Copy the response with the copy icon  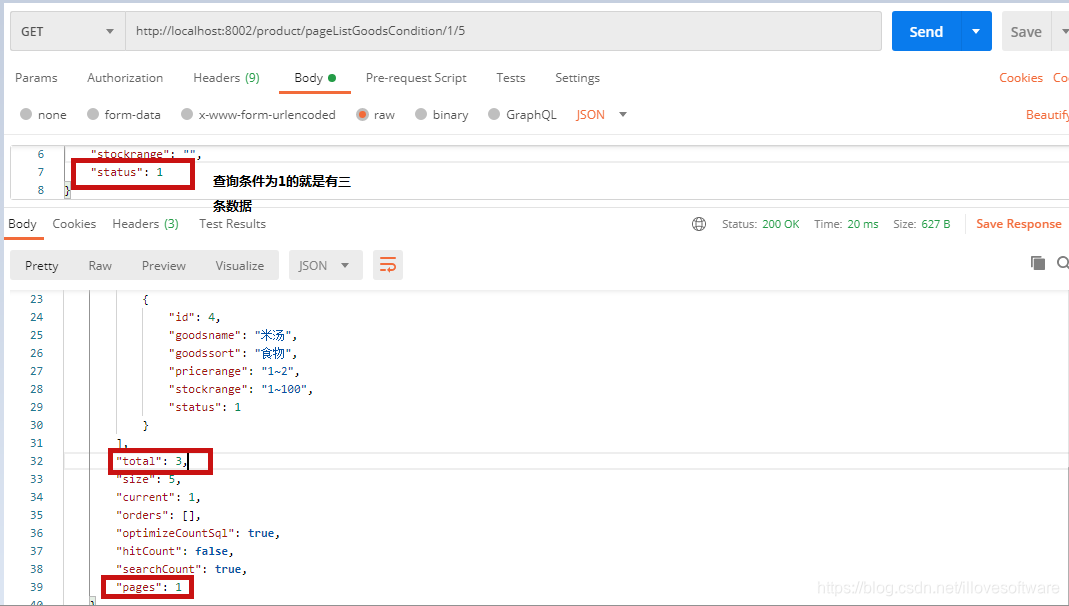coord(1038,263)
